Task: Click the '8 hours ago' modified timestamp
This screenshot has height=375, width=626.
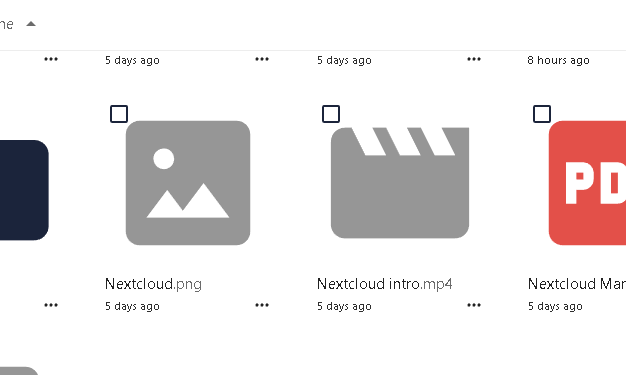Action: pos(558,60)
